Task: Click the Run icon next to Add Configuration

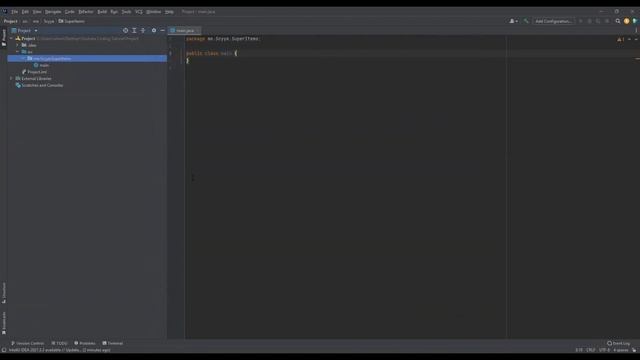Action: [x=581, y=21]
